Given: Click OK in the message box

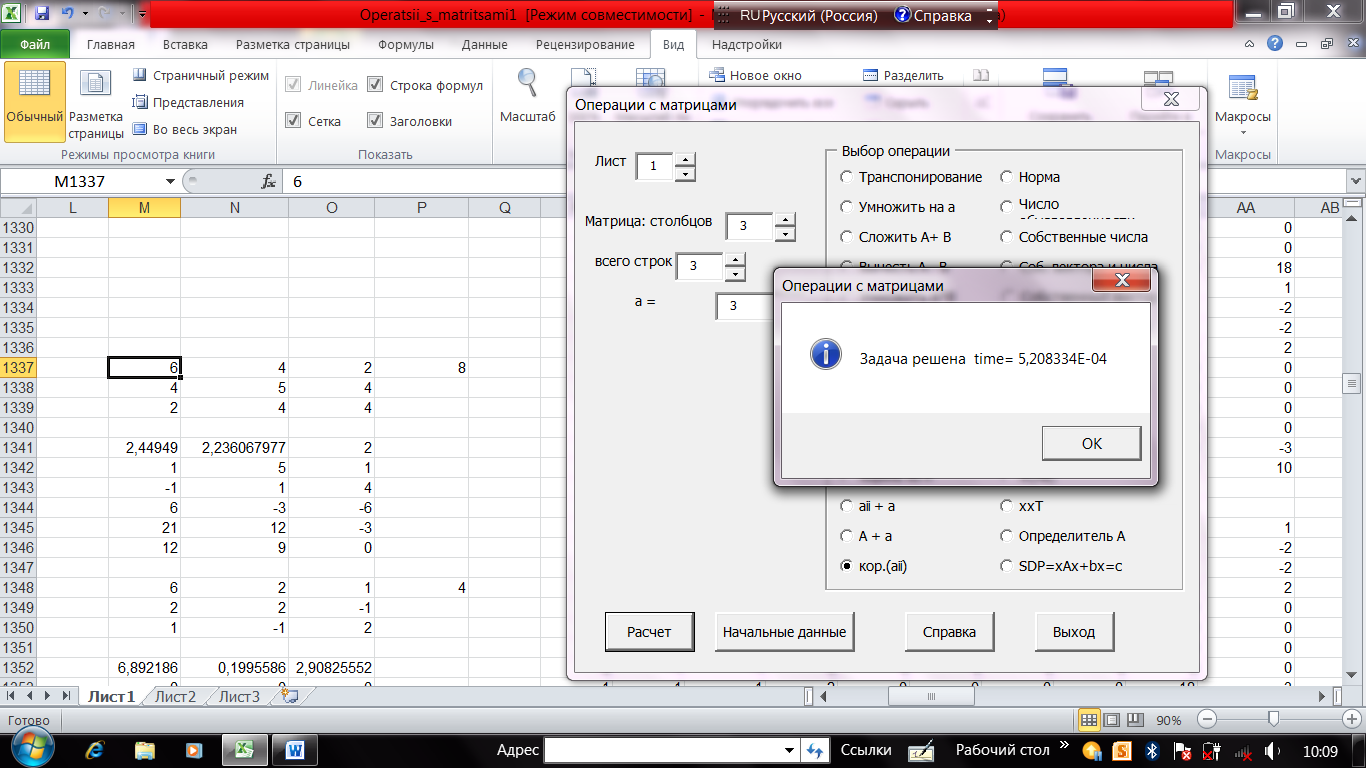Looking at the screenshot, I should (x=1091, y=443).
